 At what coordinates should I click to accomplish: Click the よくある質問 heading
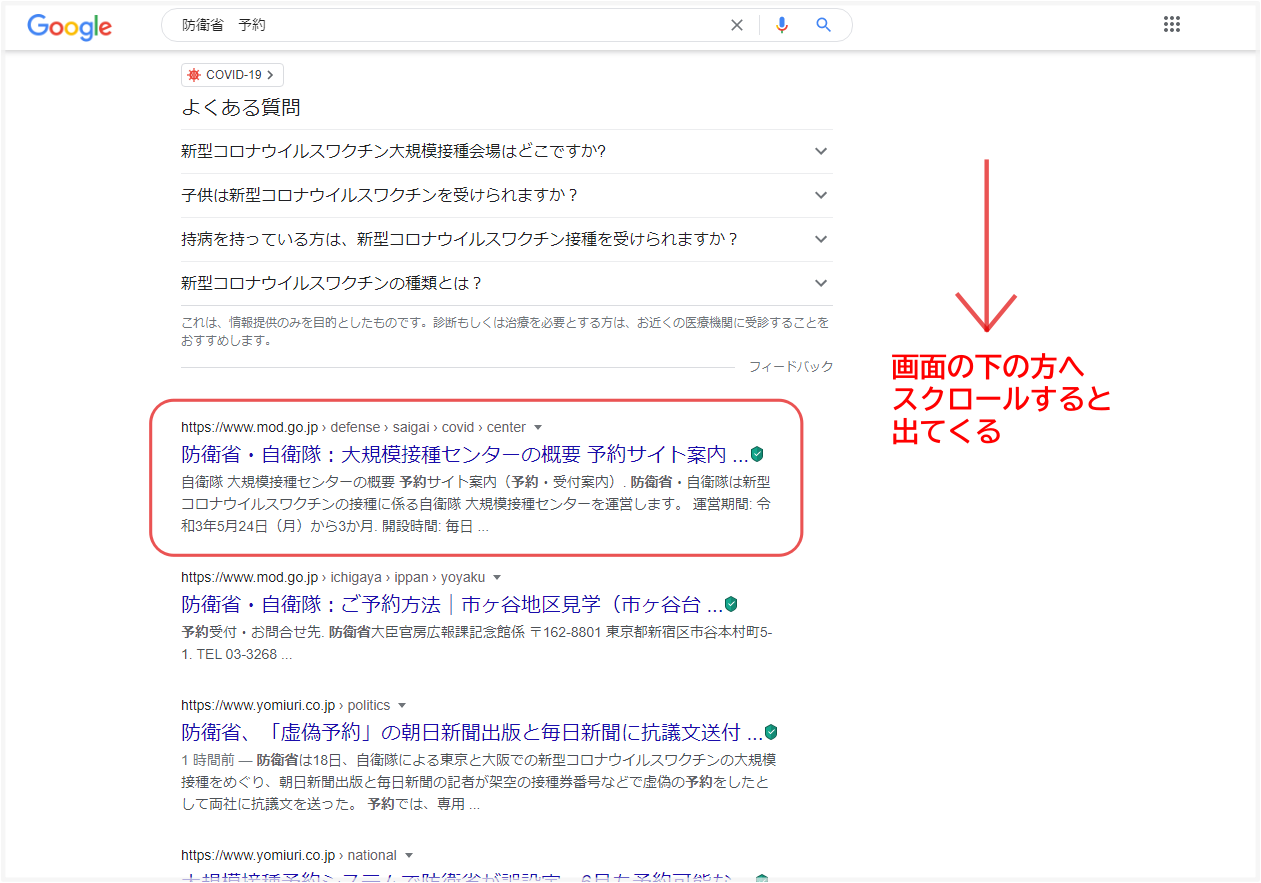(241, 107)
